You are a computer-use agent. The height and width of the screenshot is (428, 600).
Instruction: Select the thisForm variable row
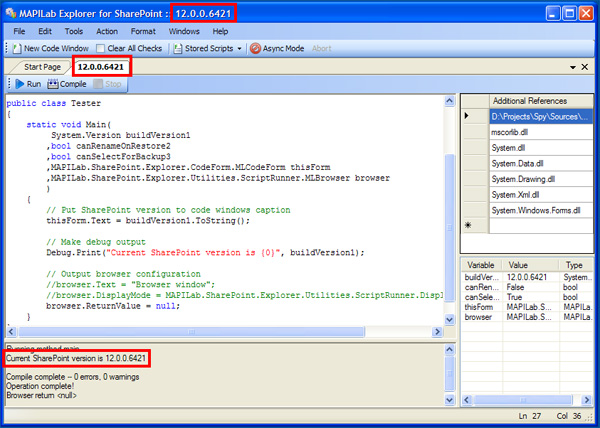point(528,307)
